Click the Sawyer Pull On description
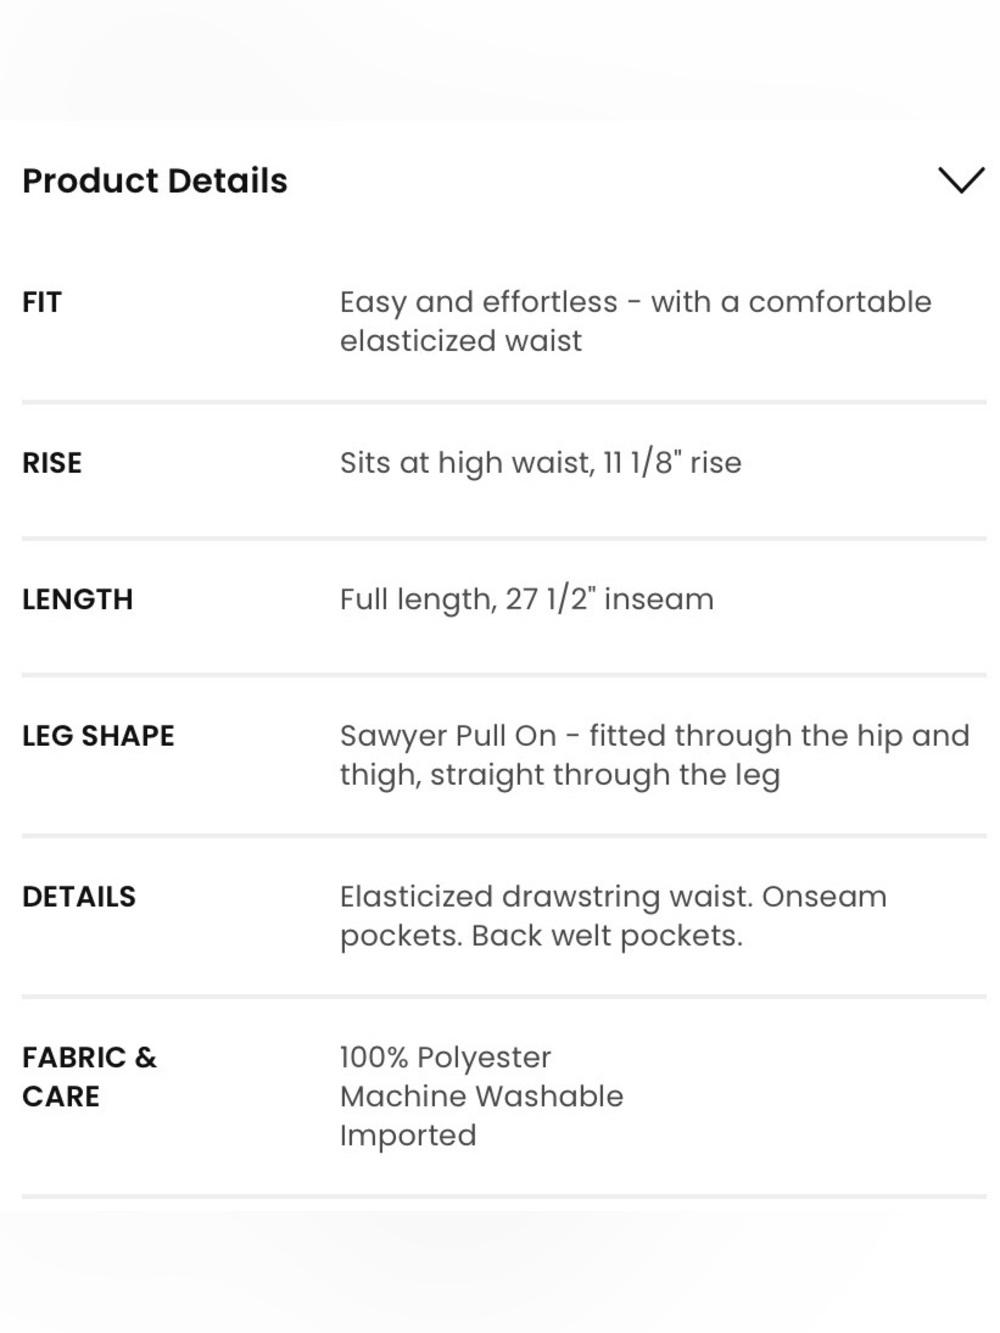 click(x=654, y=755)
